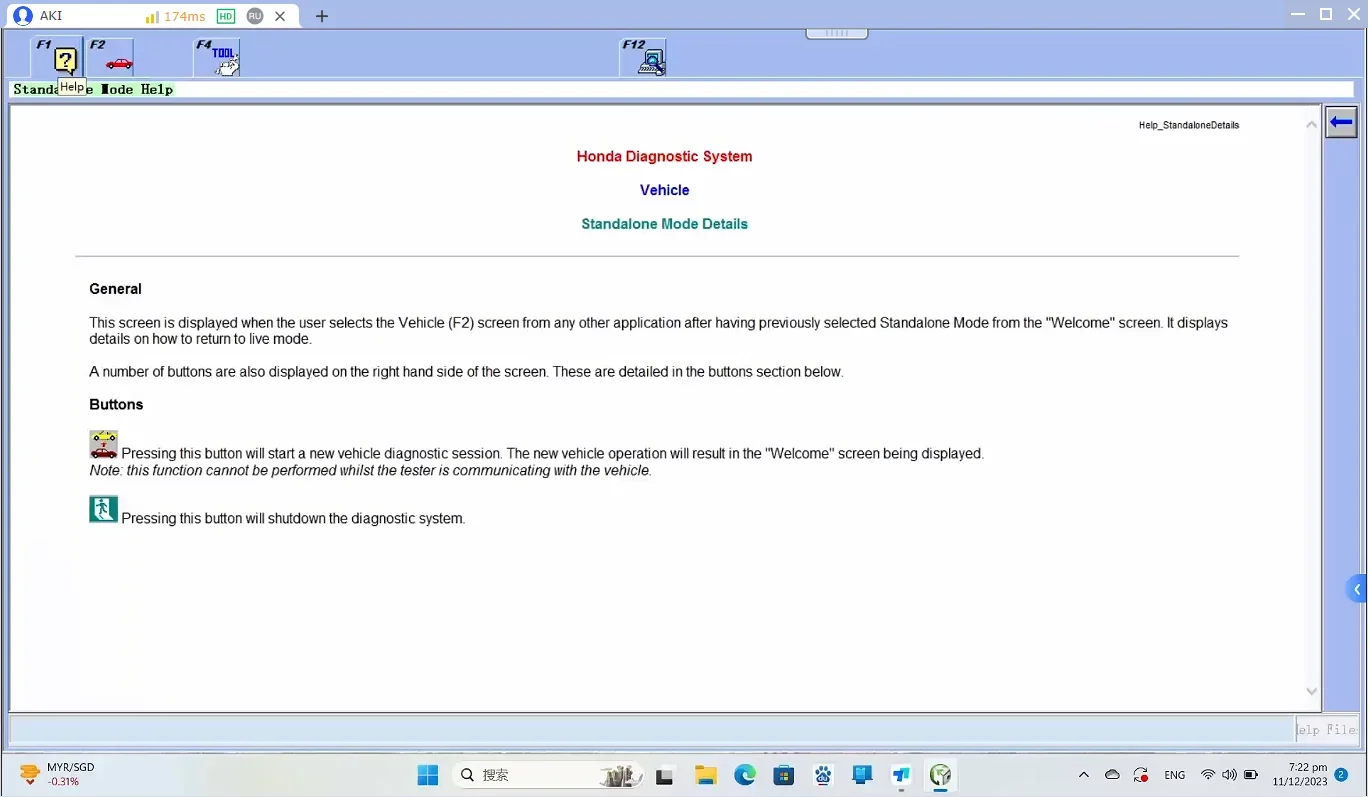Click the blue Vehicle heading
The width and height of the screenshot is (1368, 797).
(x=664, y=190)
